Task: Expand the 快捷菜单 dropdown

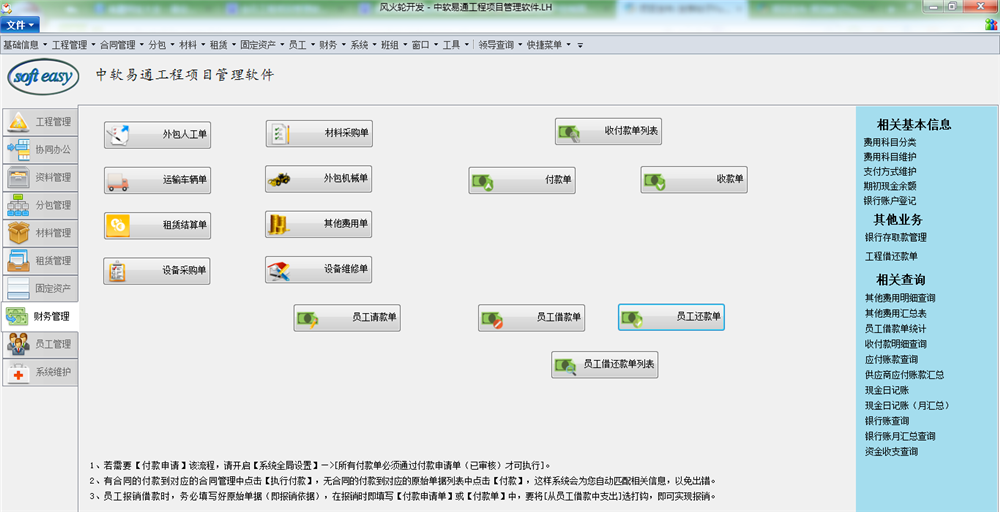Action: (547, 45)
